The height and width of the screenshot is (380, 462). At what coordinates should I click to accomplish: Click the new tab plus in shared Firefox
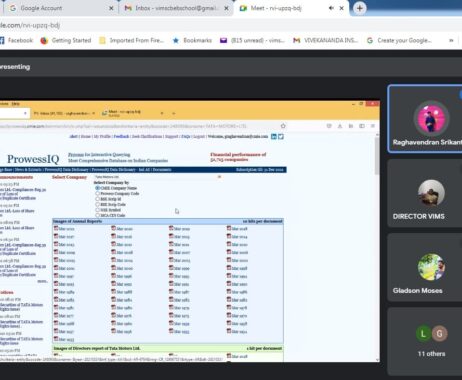pos(173,113)
